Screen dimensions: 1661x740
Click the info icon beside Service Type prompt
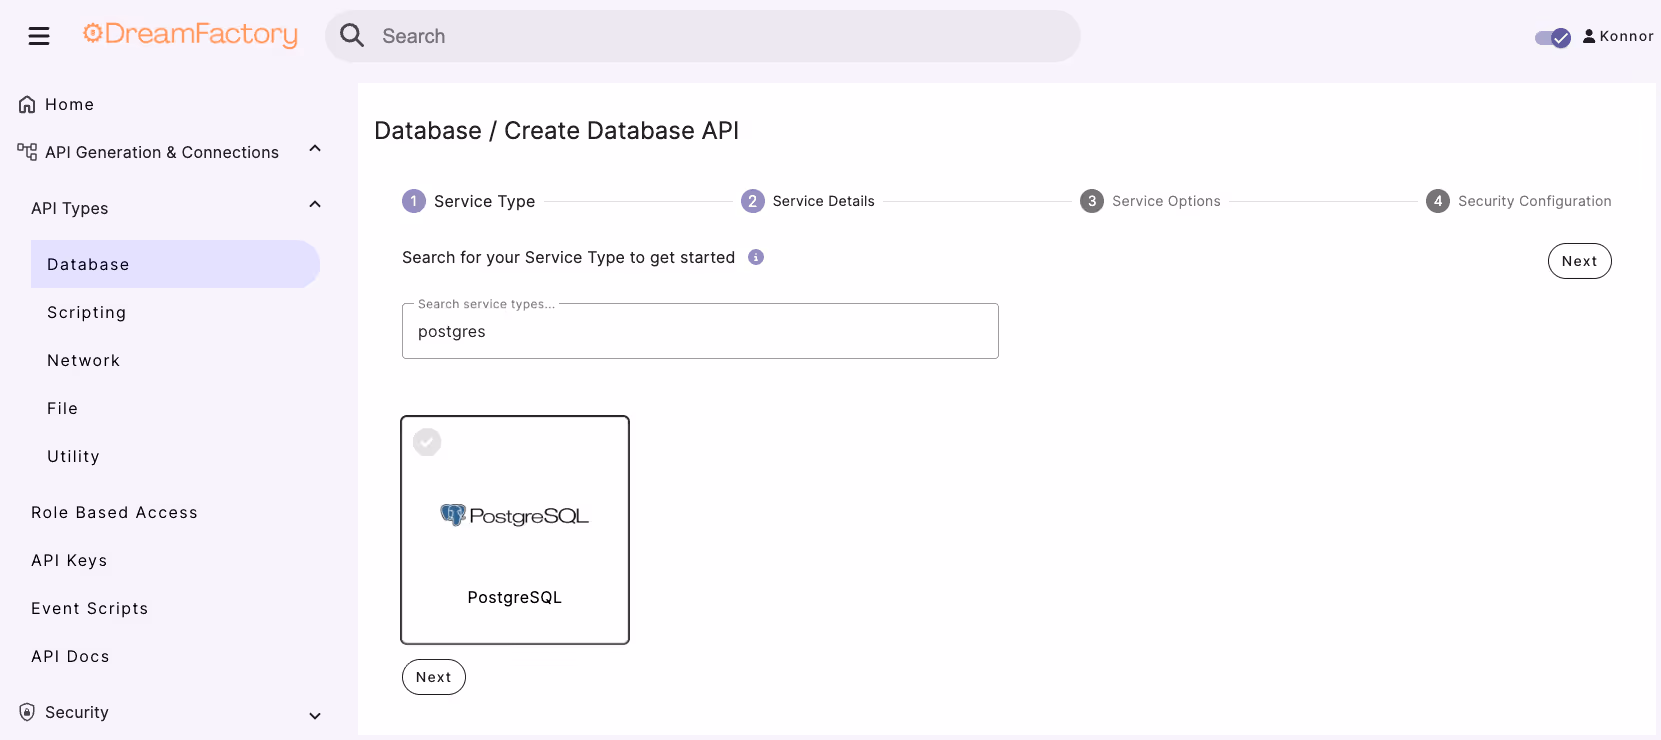click(756, 257)
